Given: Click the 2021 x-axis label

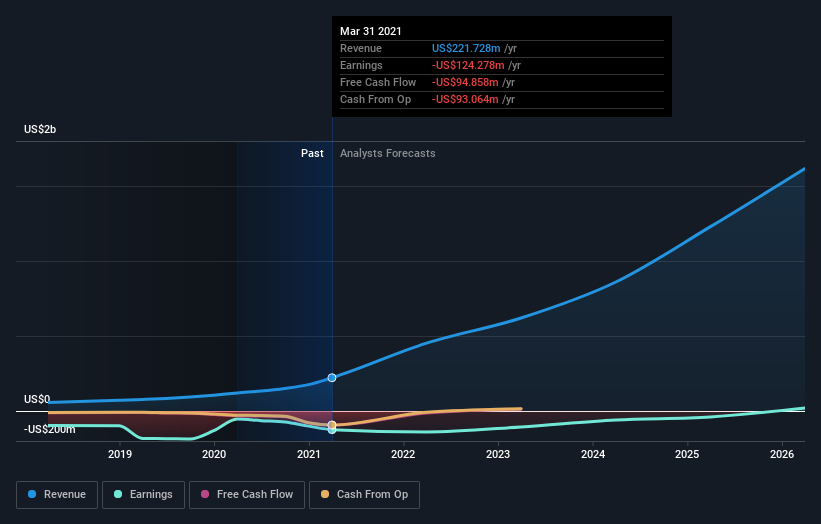Looking at the screenshot, I should 309,454.
